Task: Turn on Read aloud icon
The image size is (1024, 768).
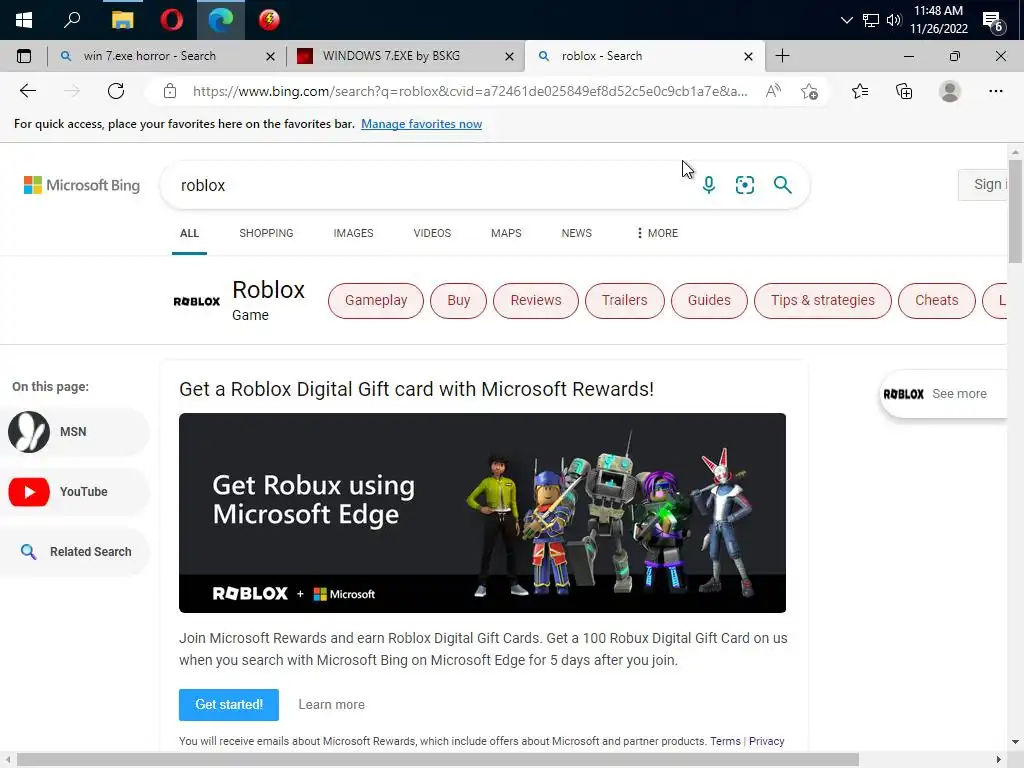Action: (x=773, y=91)
